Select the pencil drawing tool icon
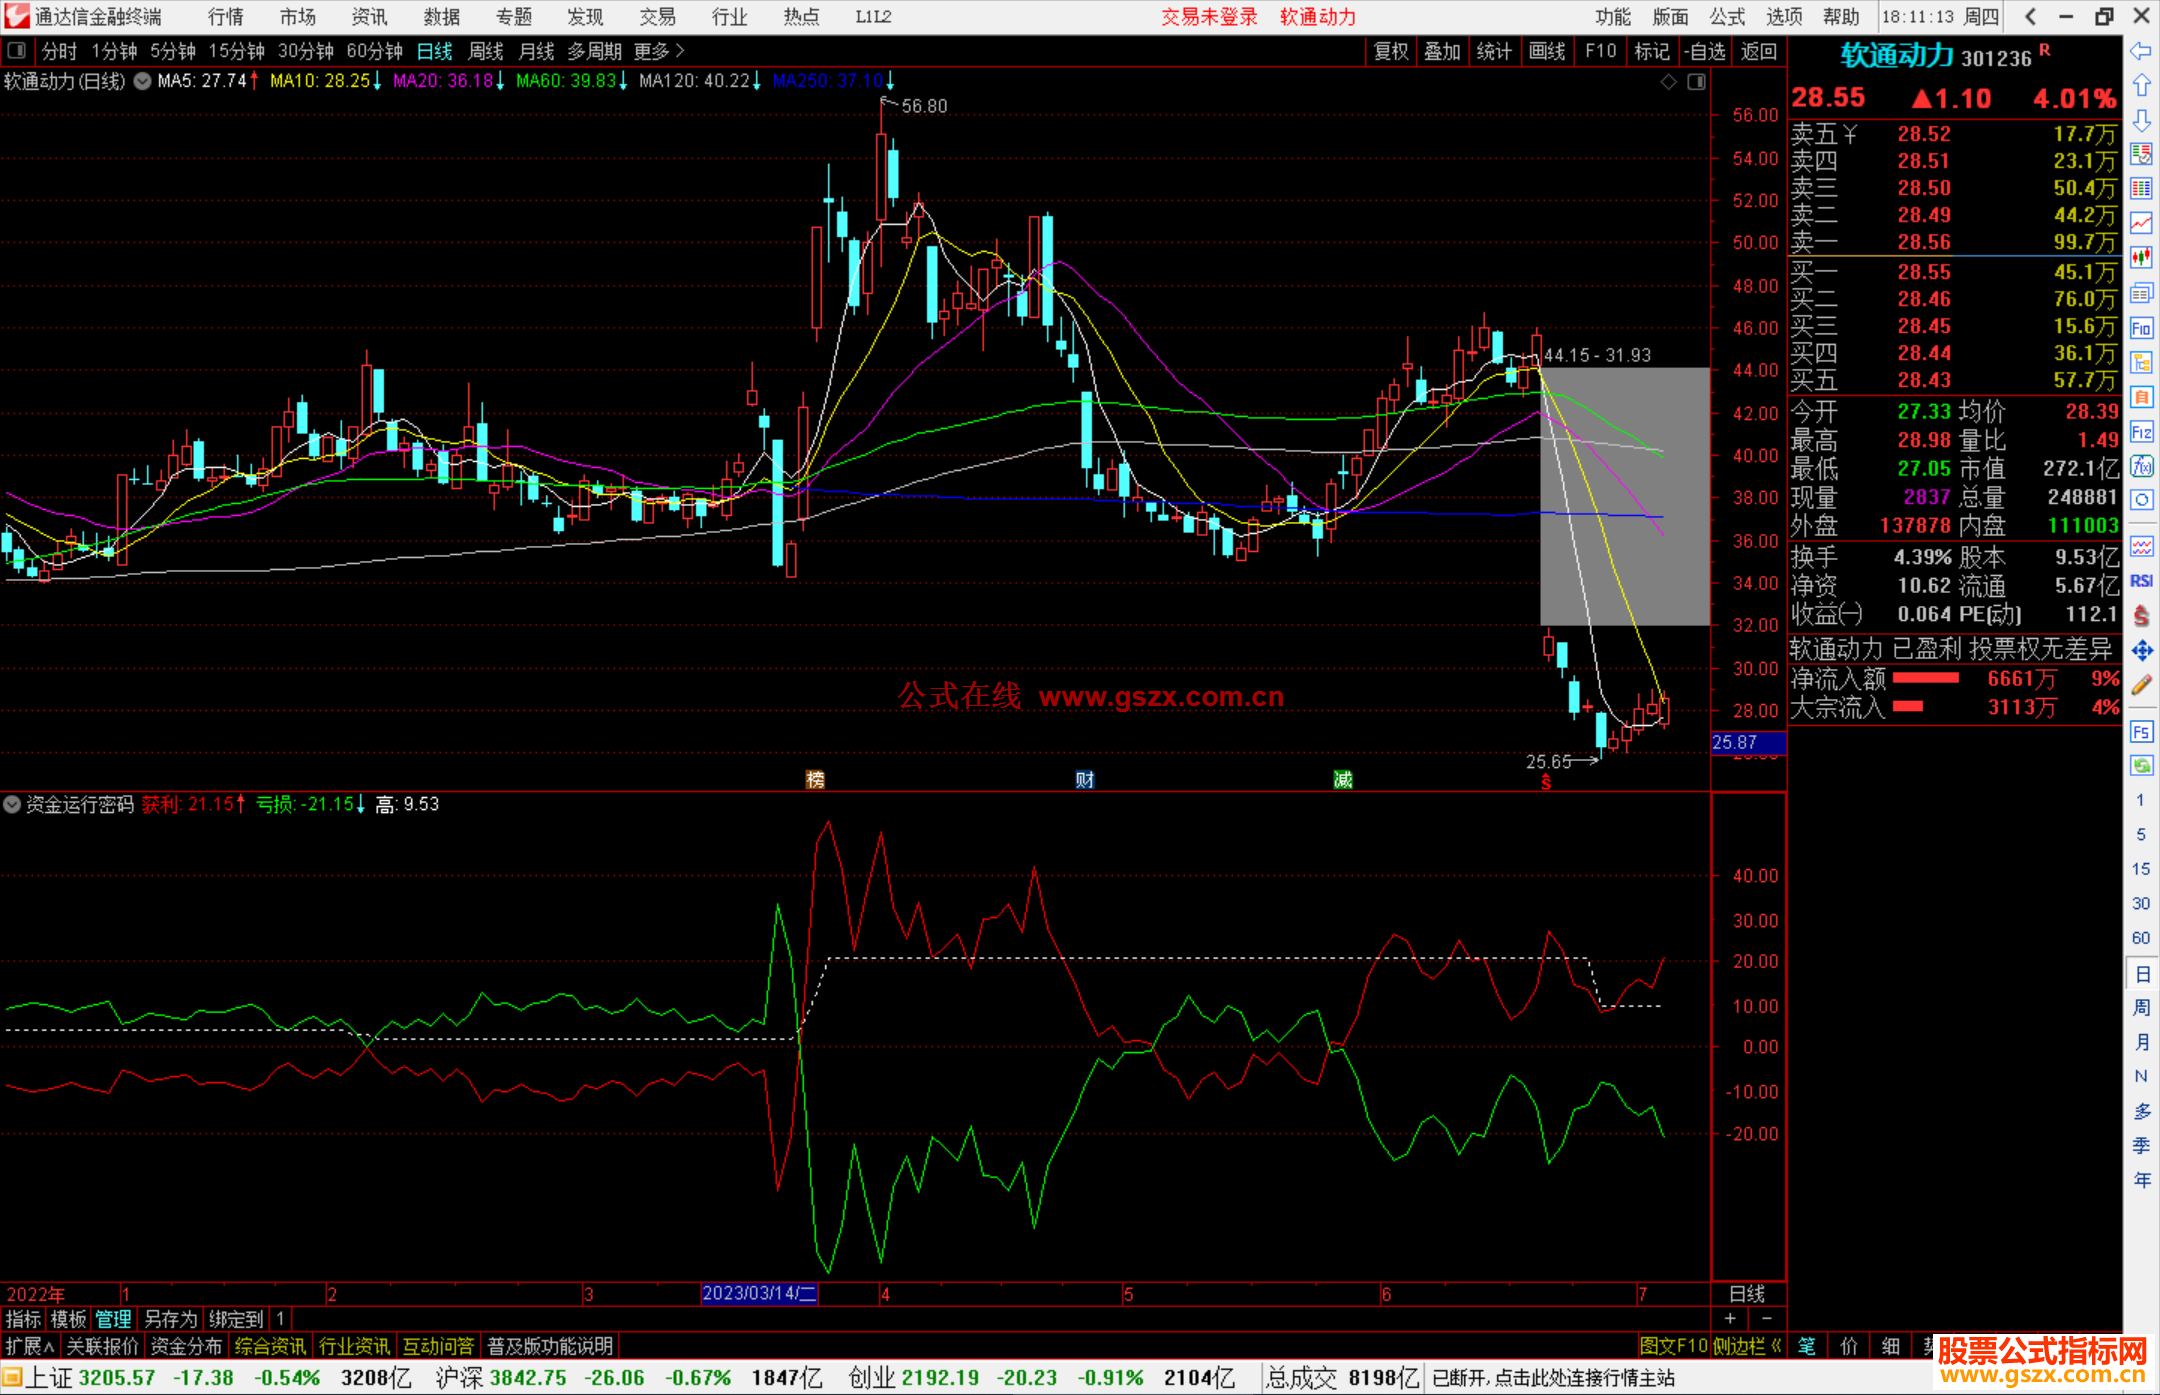This screenshot has height=1395, width=2160. [x=2141, y=685]
